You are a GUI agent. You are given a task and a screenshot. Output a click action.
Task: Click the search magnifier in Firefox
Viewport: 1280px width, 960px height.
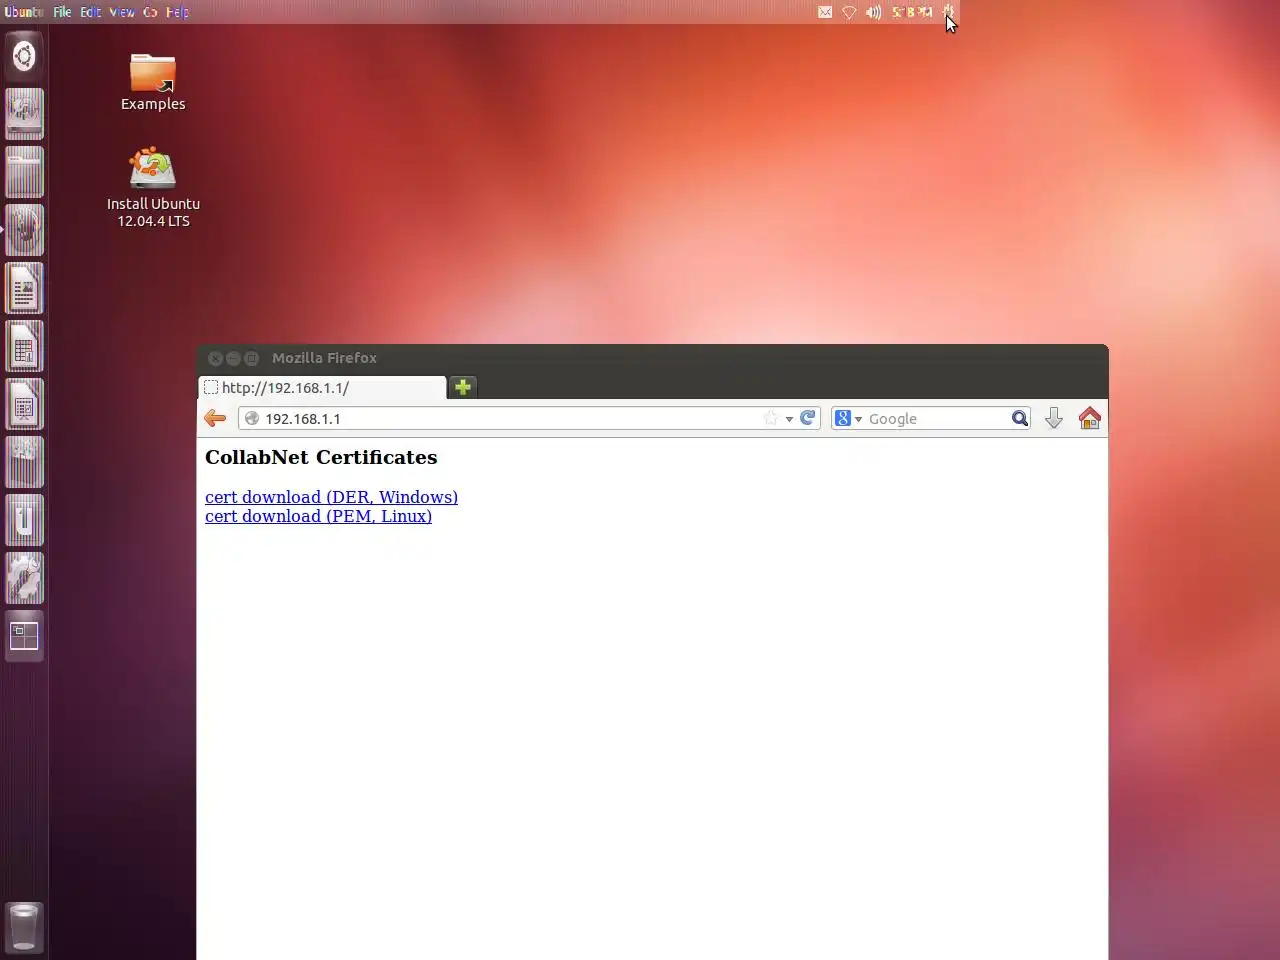(1019, 418)
